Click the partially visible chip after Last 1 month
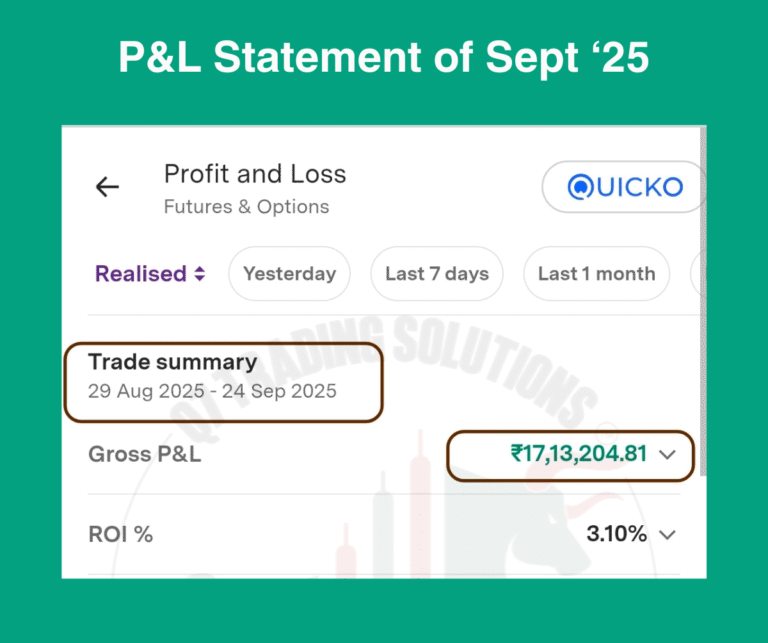Viewport: 768px width, 643px height. point(698,274)
